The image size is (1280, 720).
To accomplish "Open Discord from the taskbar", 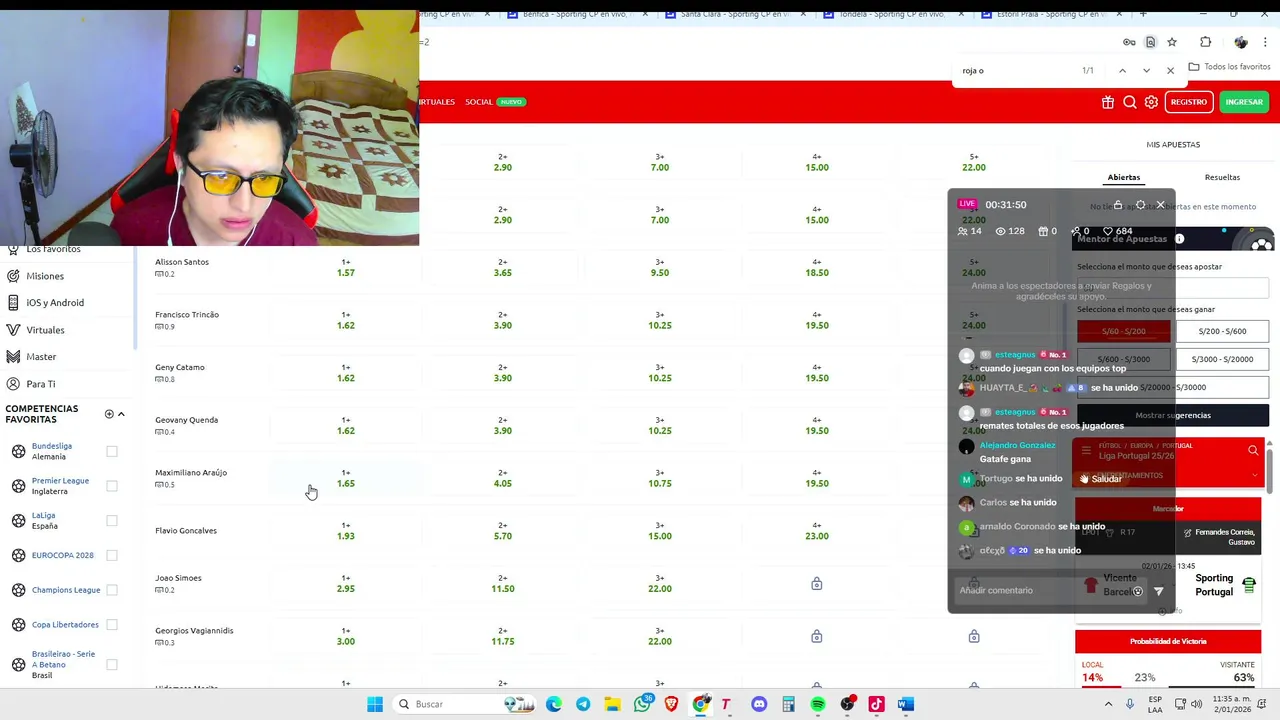I will [x=759, y=704].
